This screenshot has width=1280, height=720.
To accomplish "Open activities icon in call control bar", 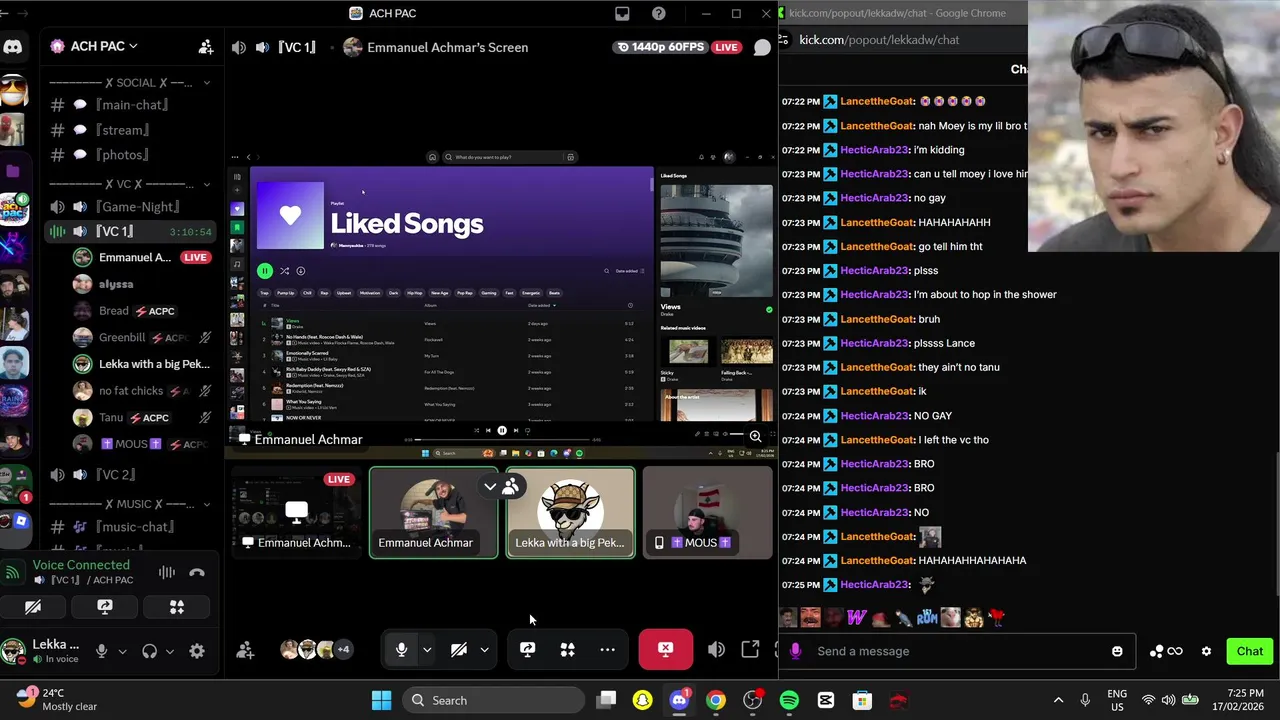I will pyautogui.click(x=567, y=650).
